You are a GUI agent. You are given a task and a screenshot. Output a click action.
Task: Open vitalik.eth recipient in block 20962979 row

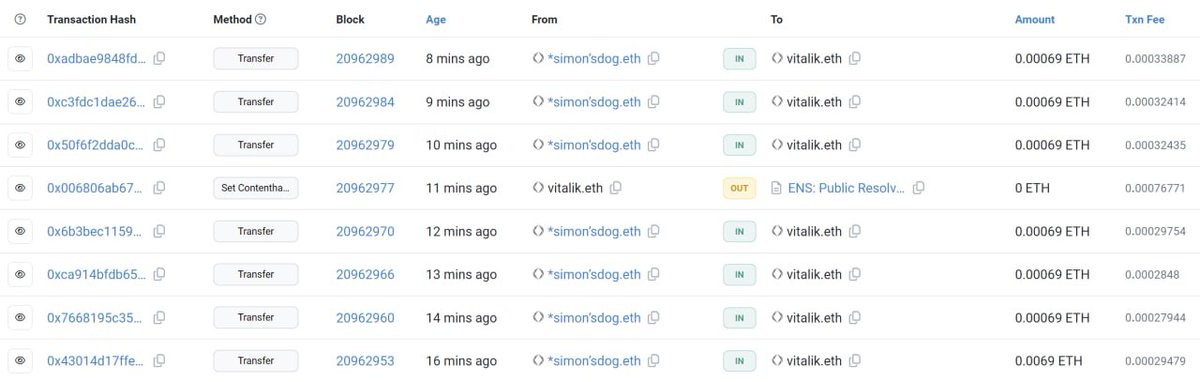coord(814,145)
